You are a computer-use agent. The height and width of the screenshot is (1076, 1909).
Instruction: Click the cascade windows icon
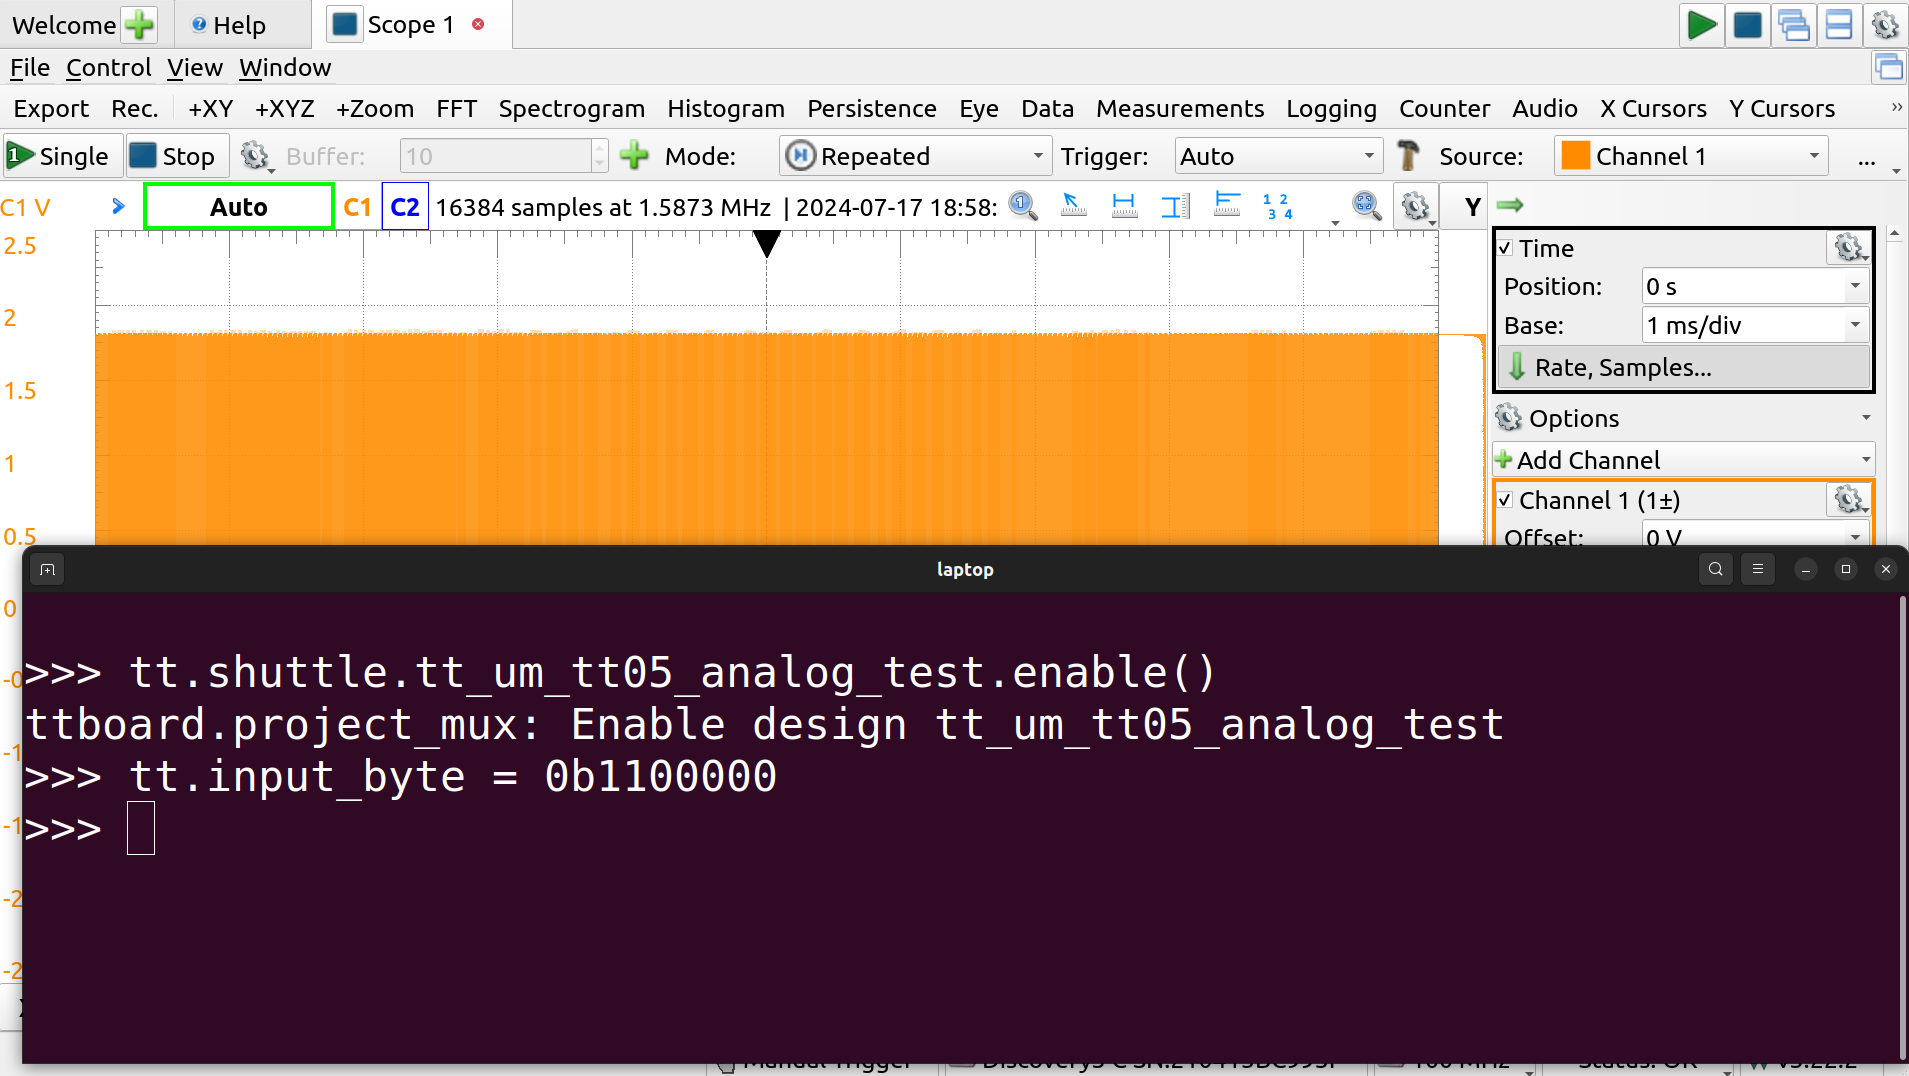[1793, 25]
